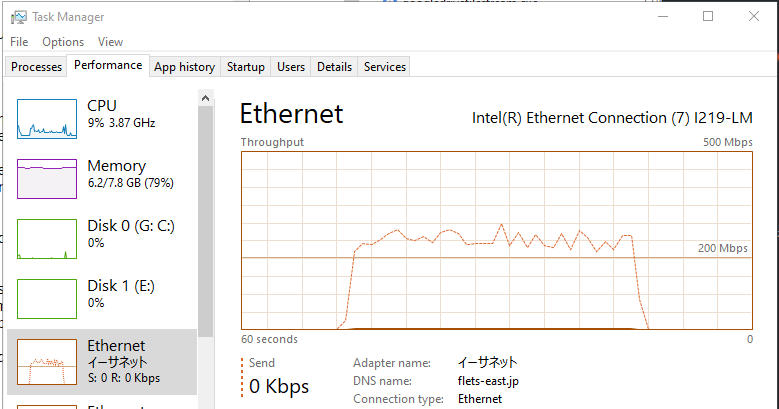
Task: Switch to the App history tab
Action: click(x=184, y=67)
